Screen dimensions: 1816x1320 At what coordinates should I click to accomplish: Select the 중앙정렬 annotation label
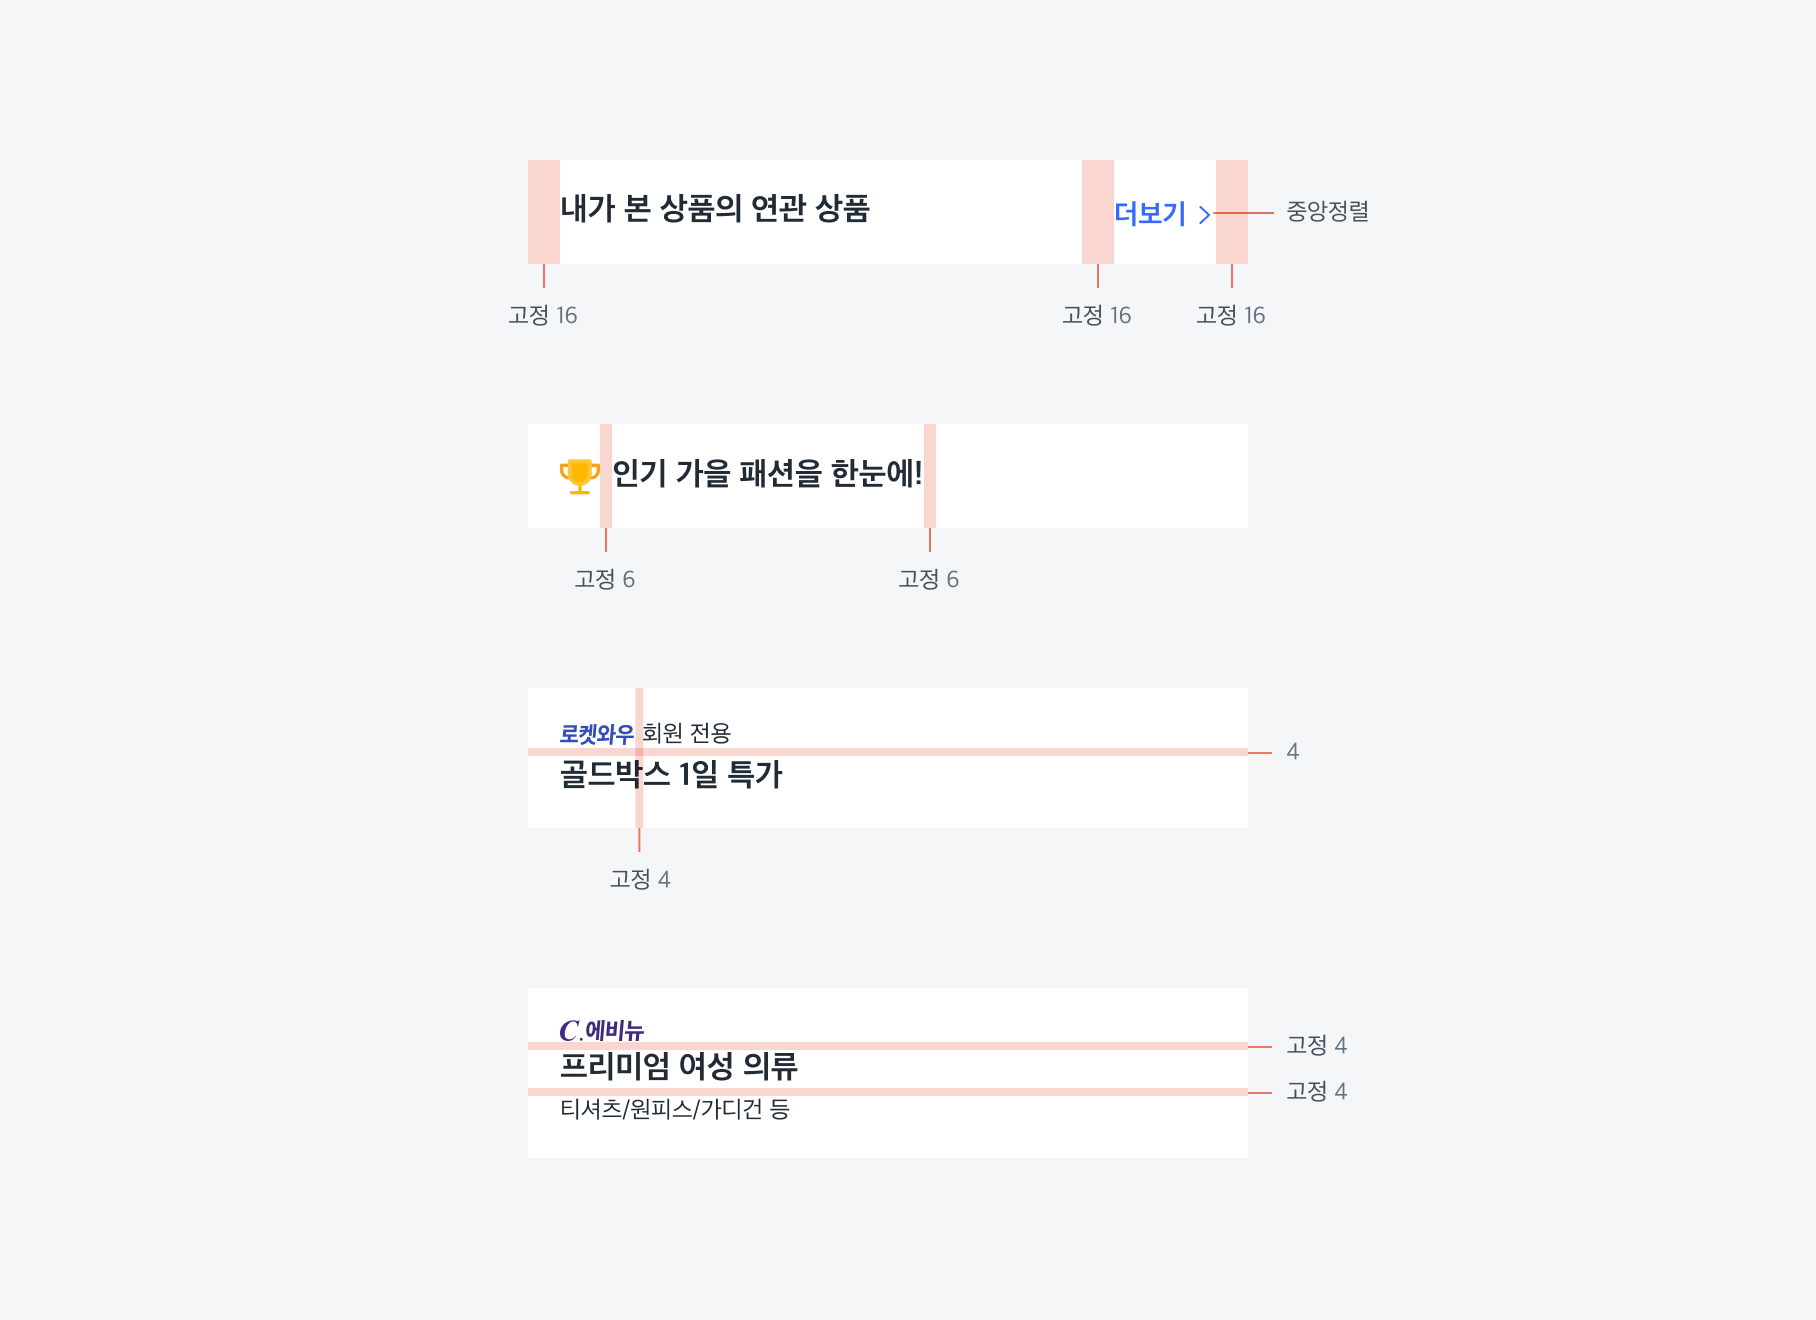[x=1327, y=212]
